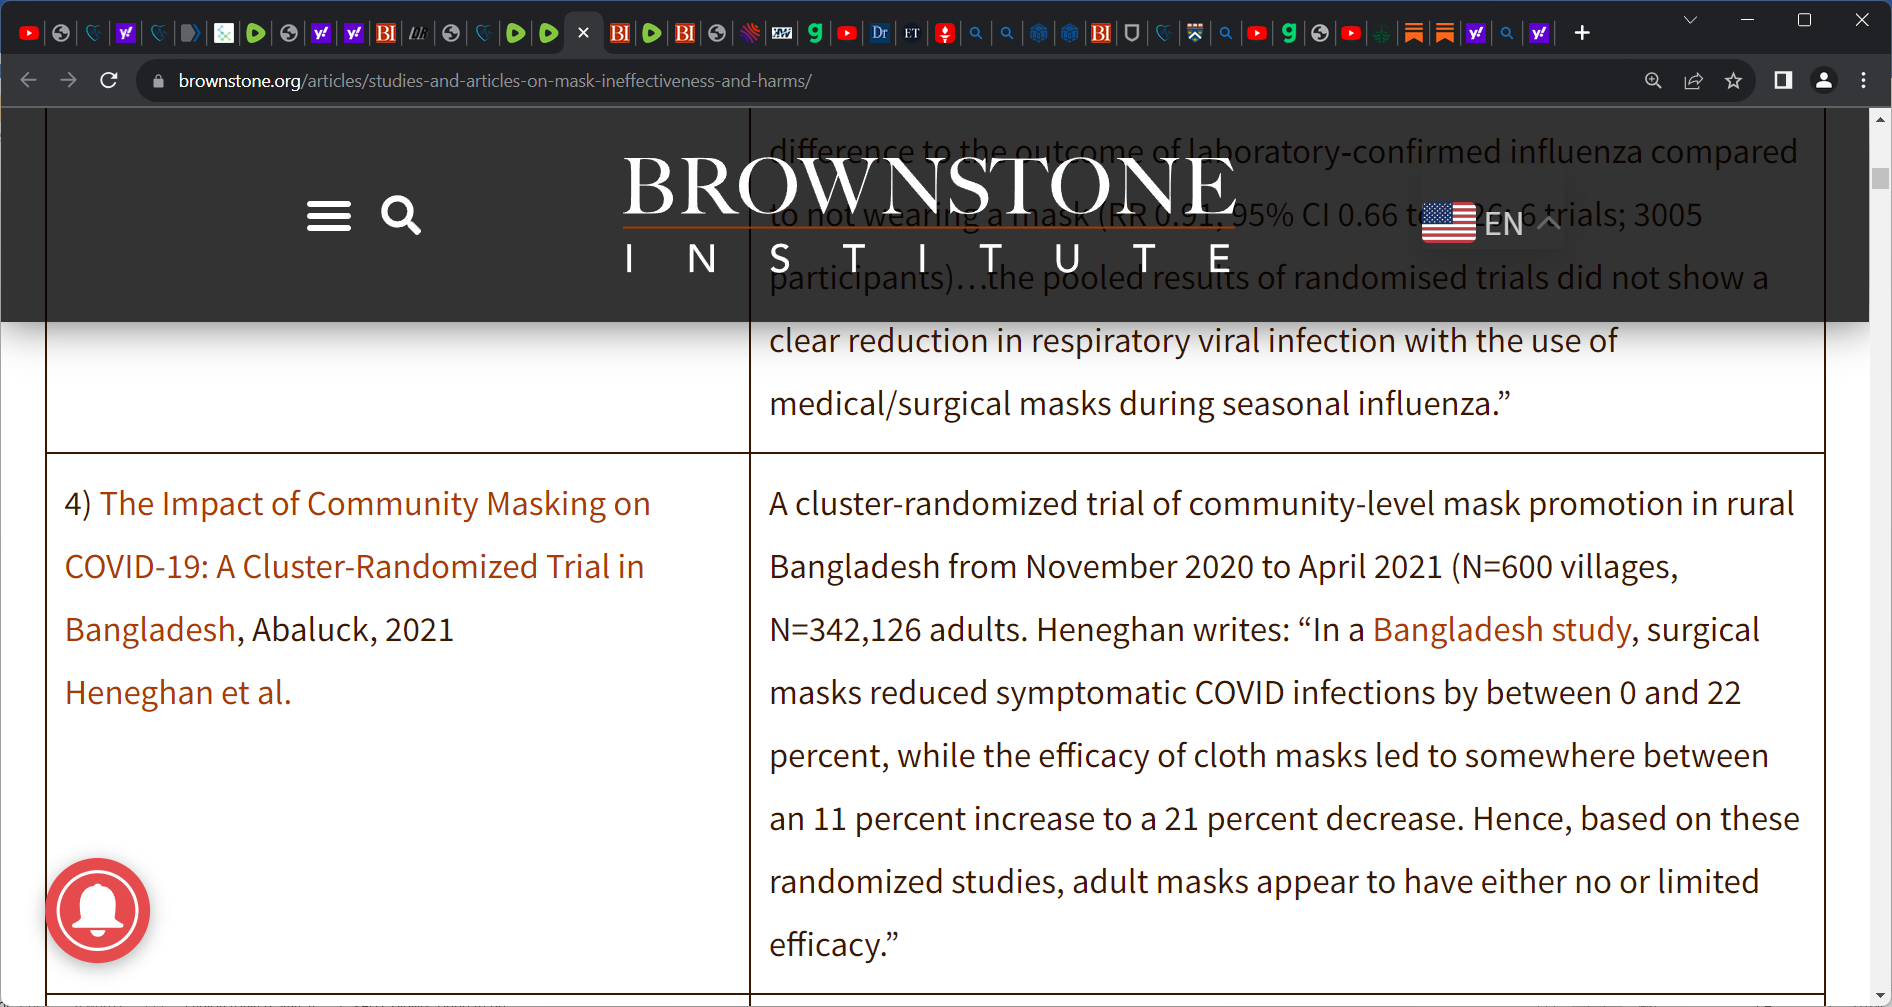Switch to the ET favicon tab

pos(912,33)
